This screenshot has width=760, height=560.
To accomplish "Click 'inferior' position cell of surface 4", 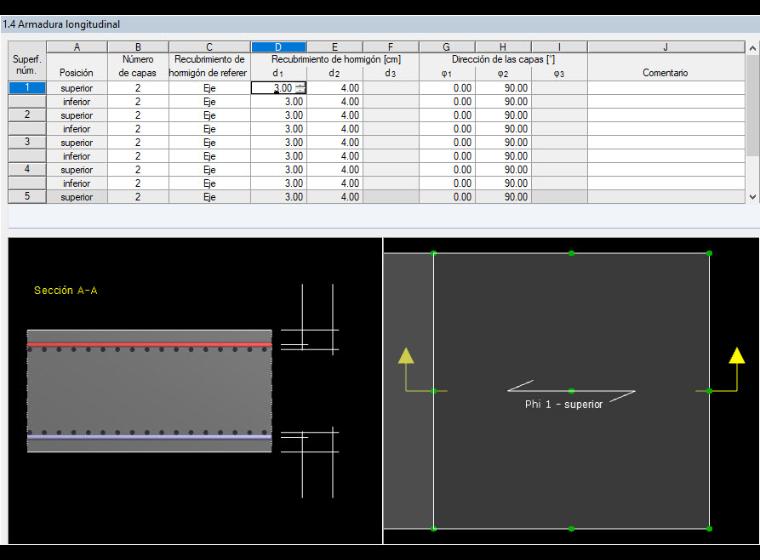I will coord(77,183).
